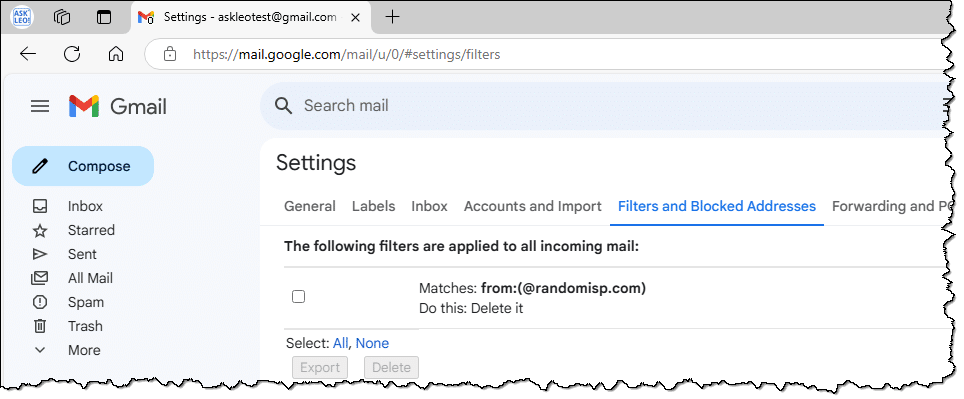Open the Starred mail folder

tap(91, 230)
